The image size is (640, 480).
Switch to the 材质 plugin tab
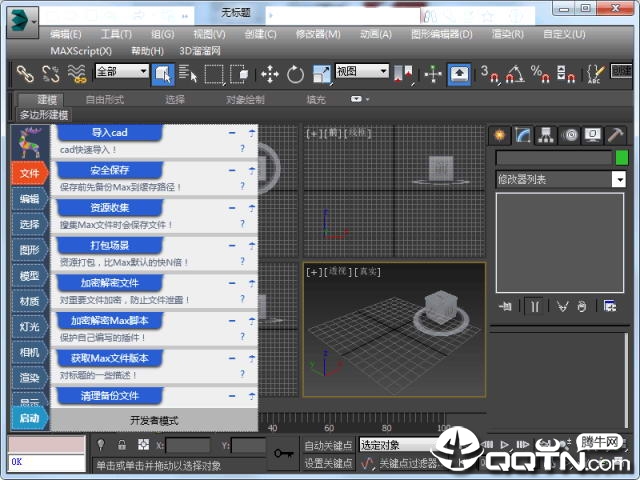click(x=29, y=301)
